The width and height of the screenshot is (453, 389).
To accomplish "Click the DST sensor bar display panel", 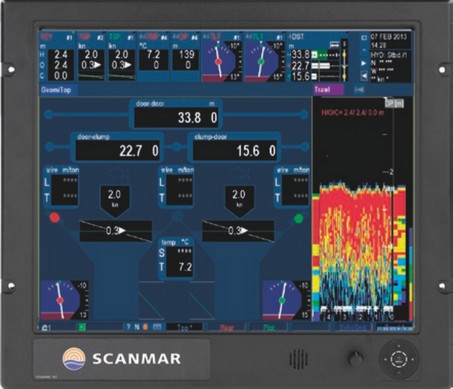I will point(318,57).
